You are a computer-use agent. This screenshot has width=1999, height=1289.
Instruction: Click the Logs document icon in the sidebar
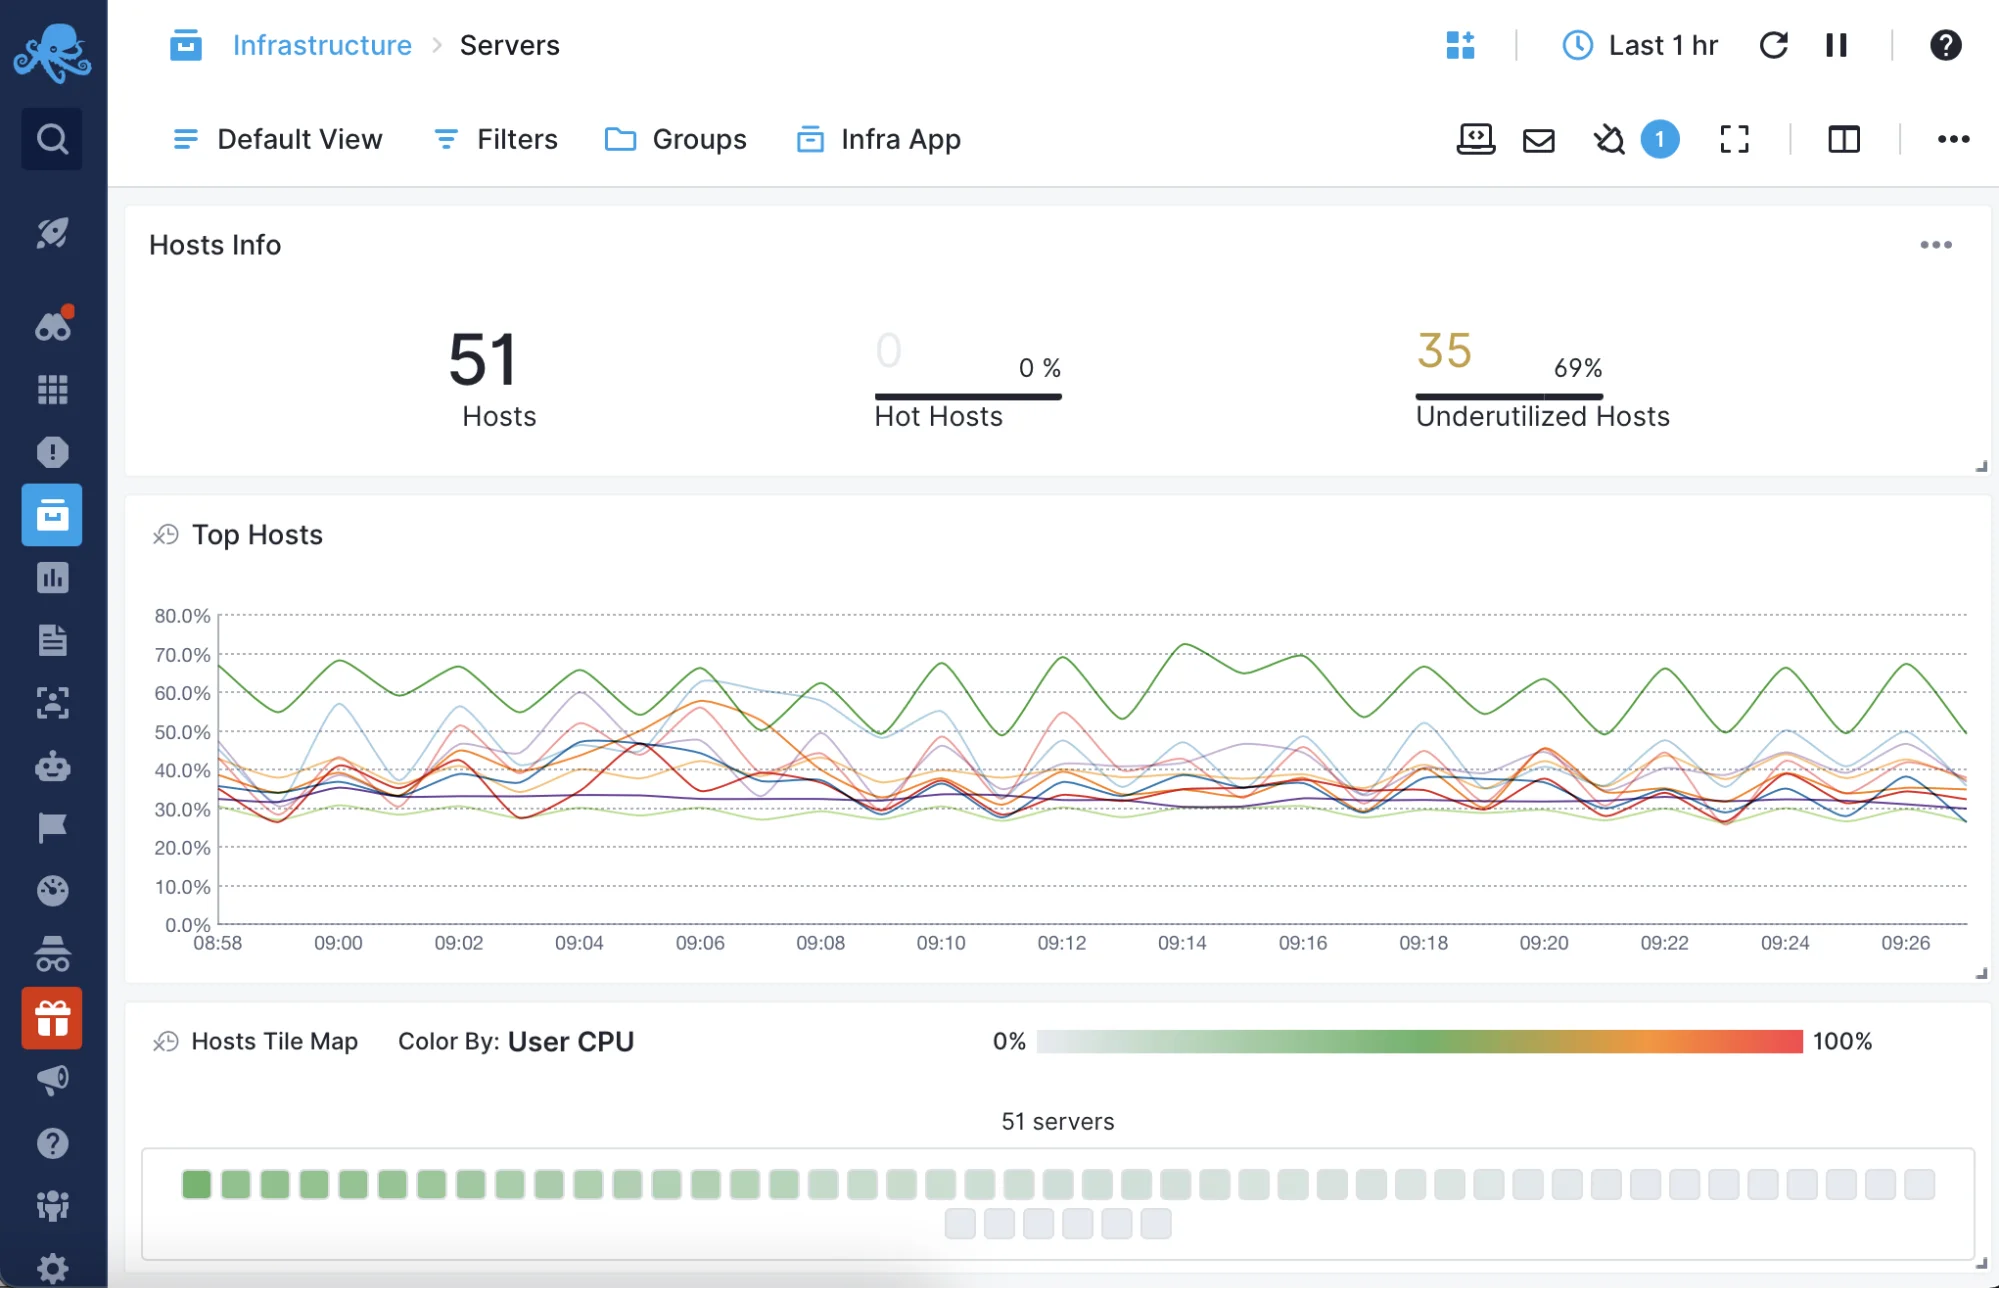pos(51,641)
